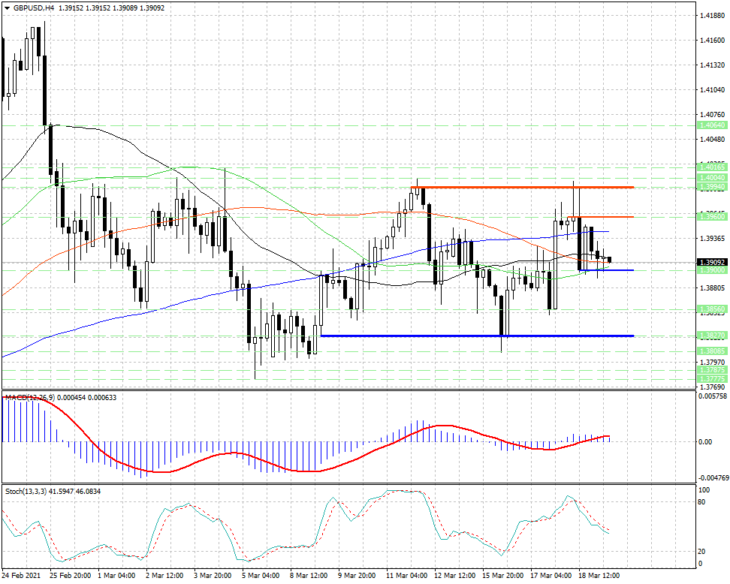Click the Stochastic 80 level scale label
This screenshot has width=730, height=584.
pyautogui.click(x=703, y=502)
